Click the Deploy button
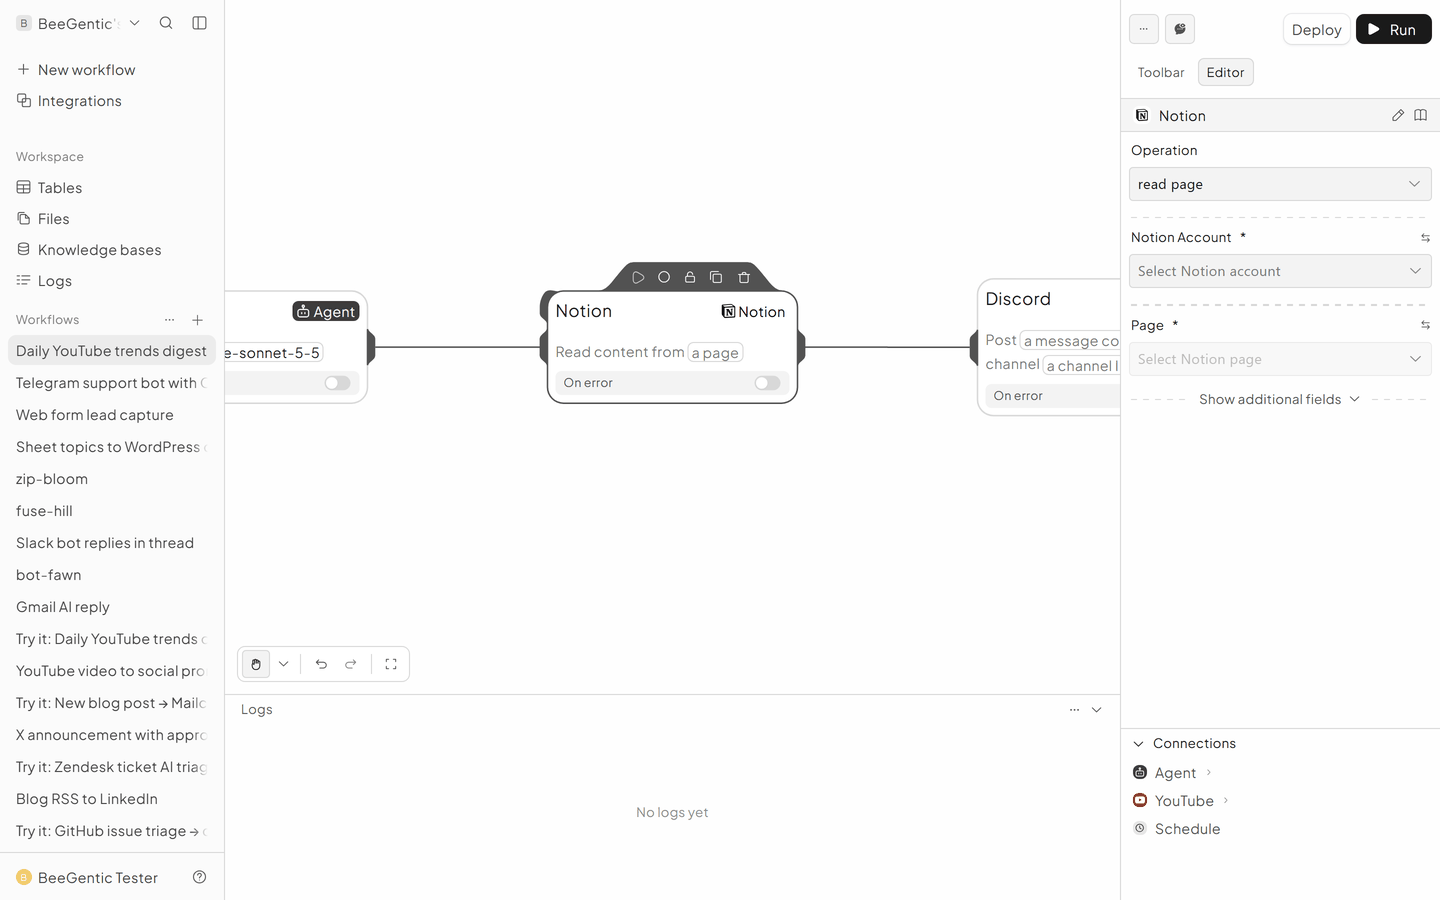The image size is (1440, 900). [1316, 29]
